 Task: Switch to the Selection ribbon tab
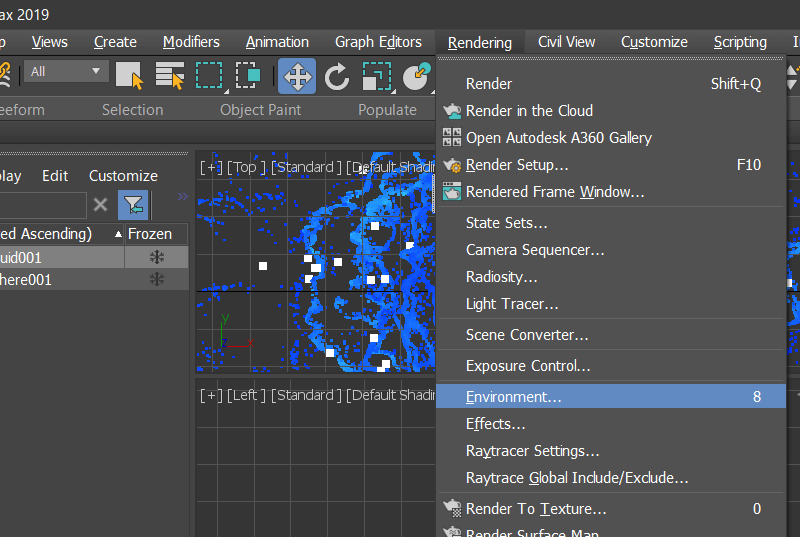(133, 110)
